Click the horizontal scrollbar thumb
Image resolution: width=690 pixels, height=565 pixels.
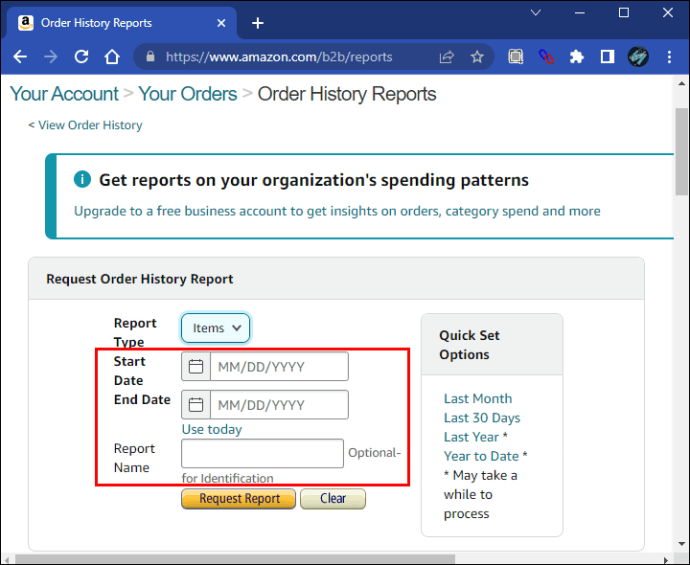tap(235, 559)
